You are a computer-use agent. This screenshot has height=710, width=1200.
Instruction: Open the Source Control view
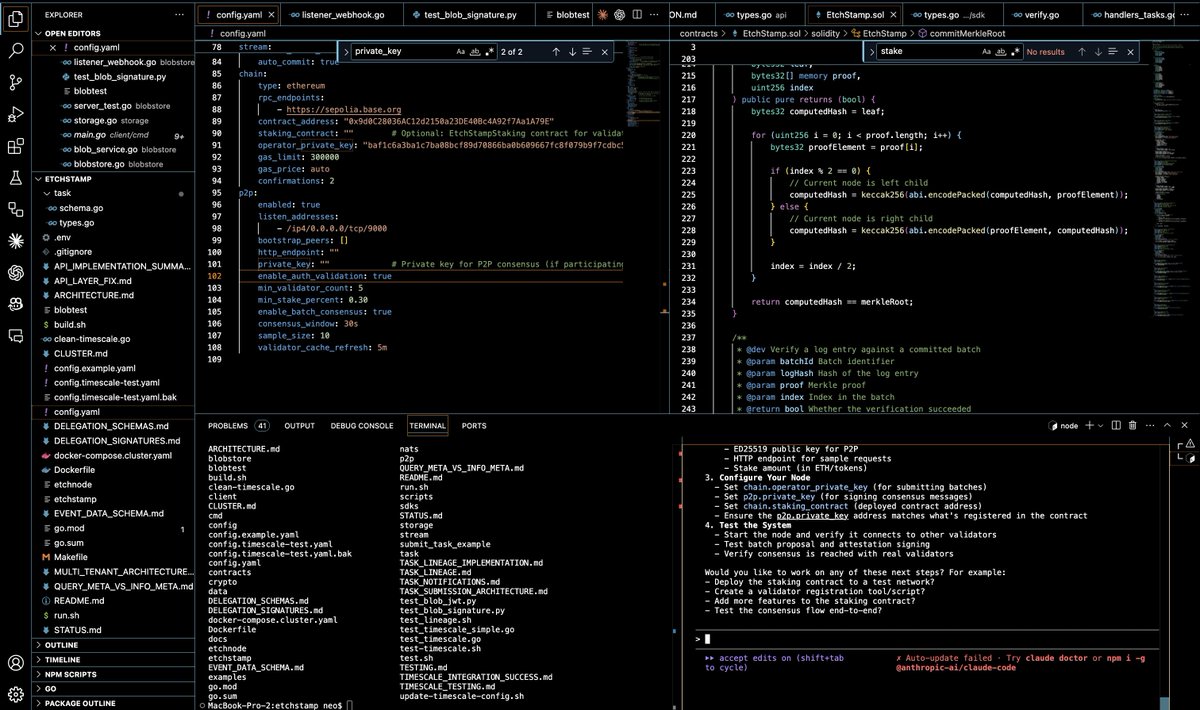click(16, 82)
